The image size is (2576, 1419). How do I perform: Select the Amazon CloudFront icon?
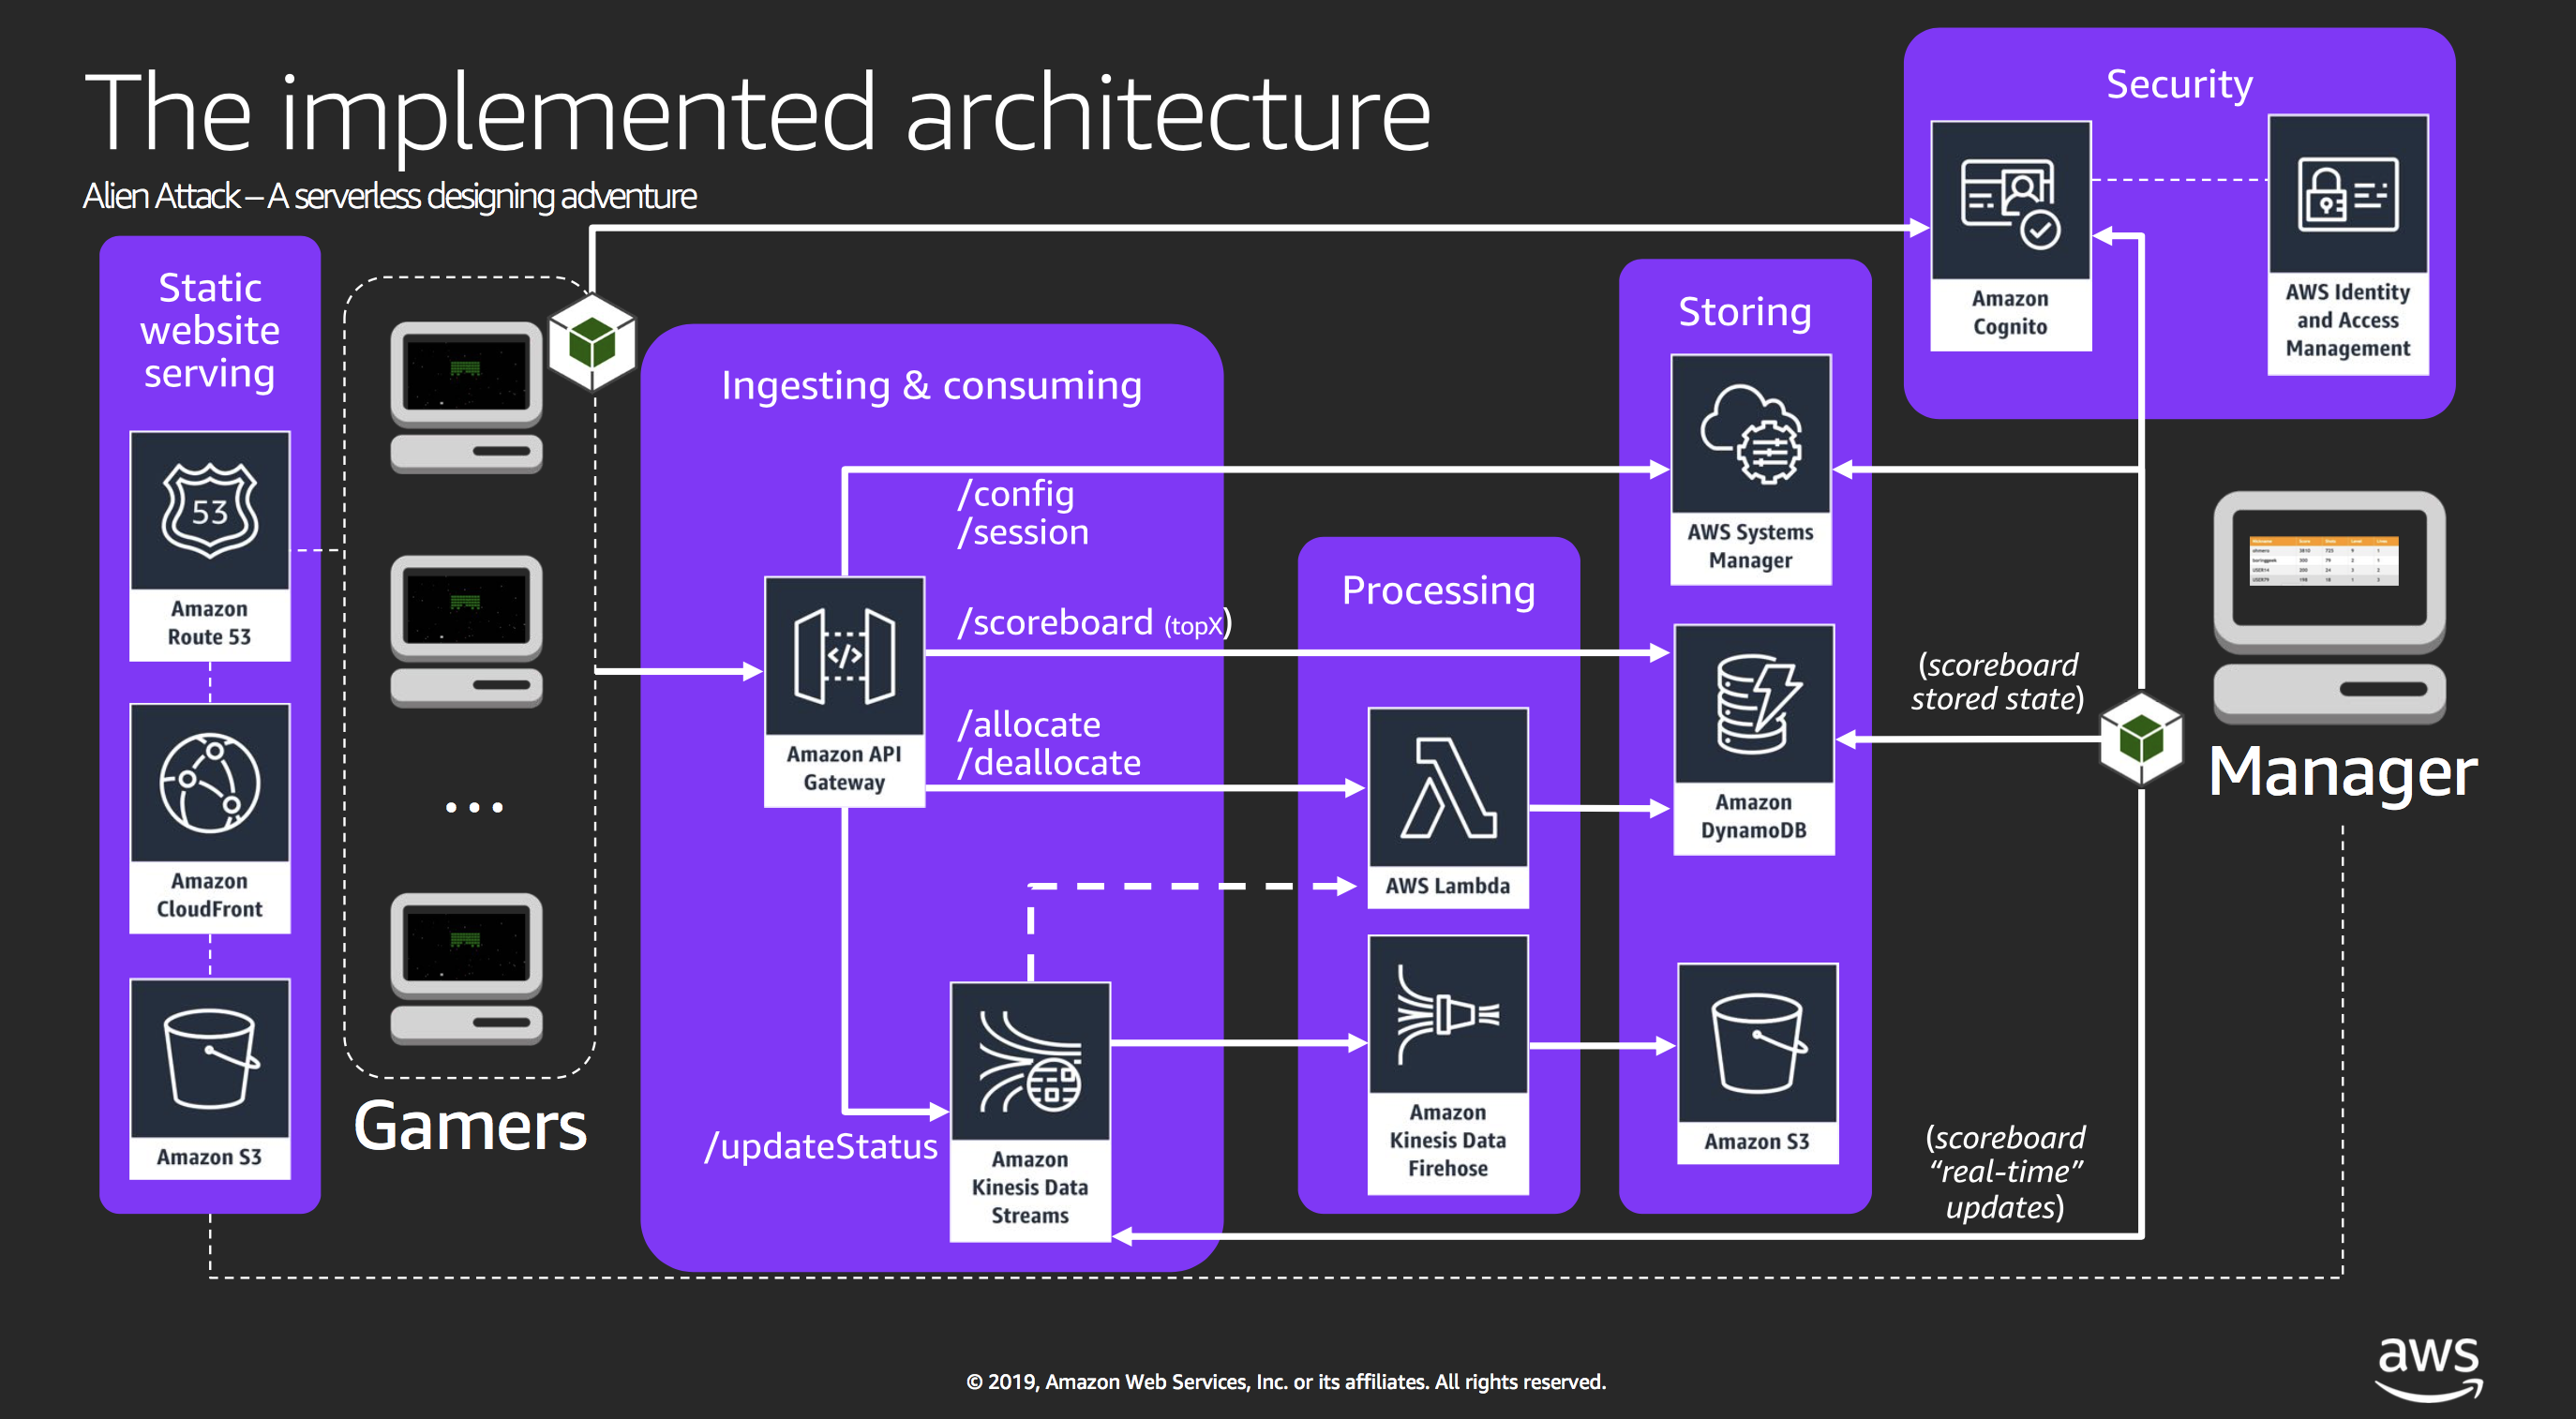[x=210, y=784]
